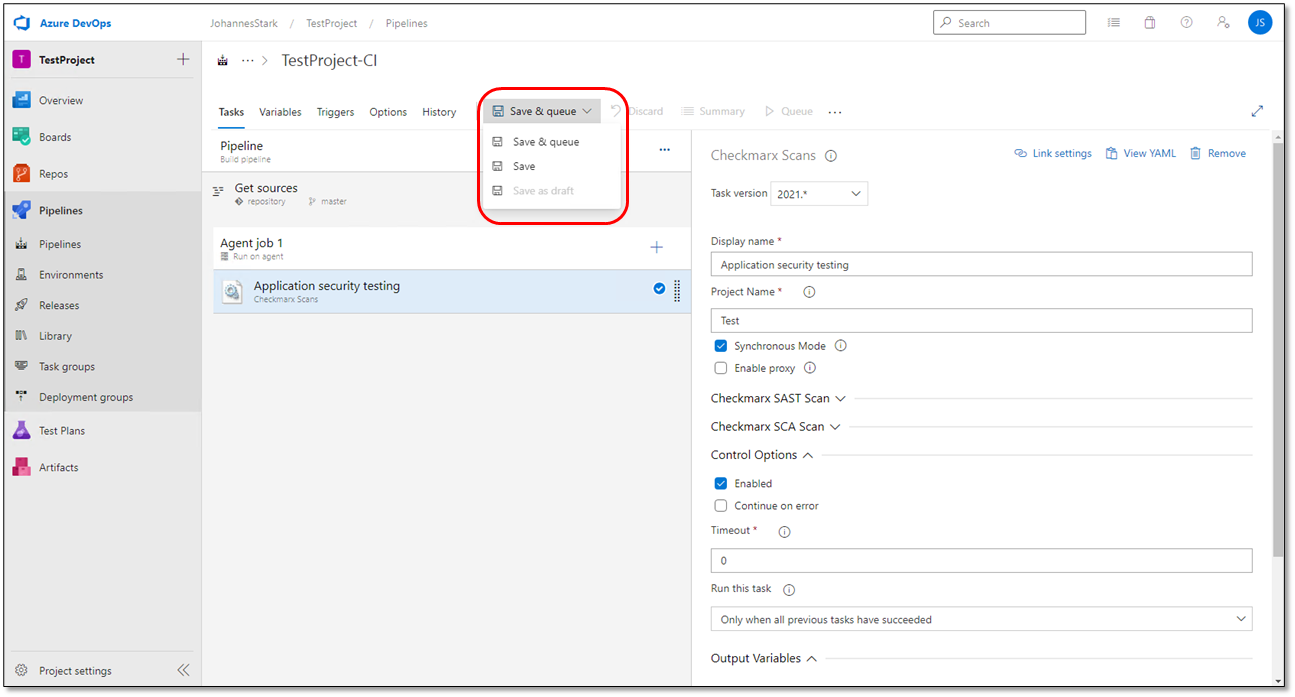Viewport: 1295px width, 697px height.
Task: Open the Releases sidebar icon
Action: click(x=22, y=305)
